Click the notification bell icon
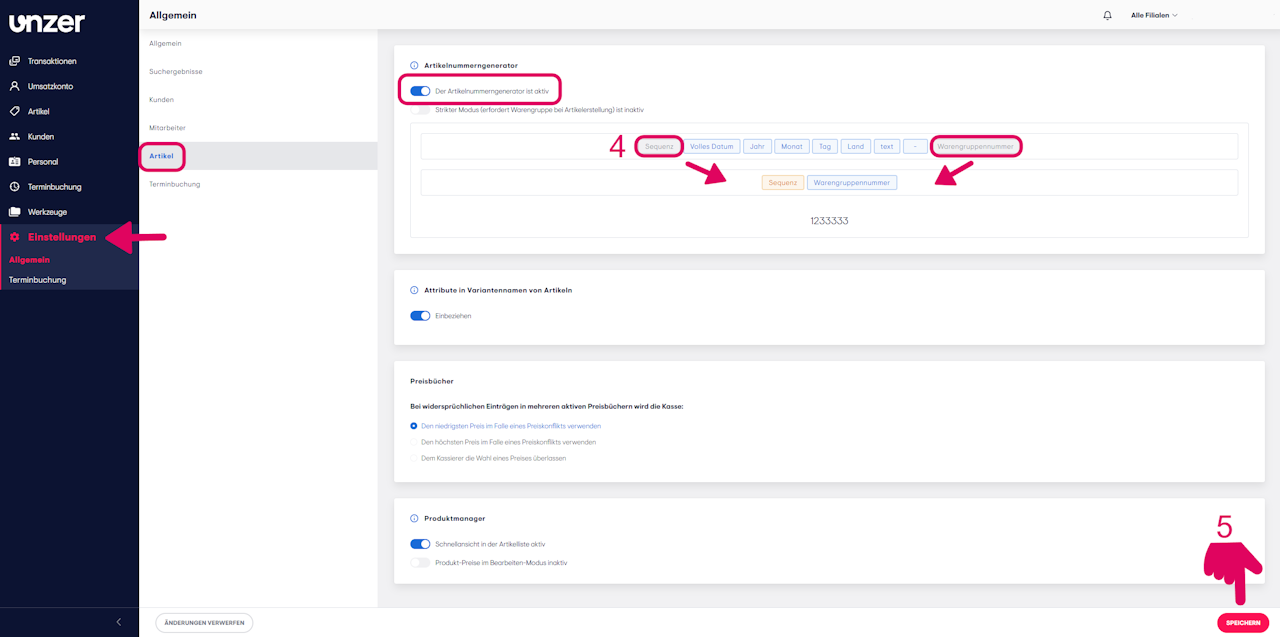 (x=1108, y=15)
